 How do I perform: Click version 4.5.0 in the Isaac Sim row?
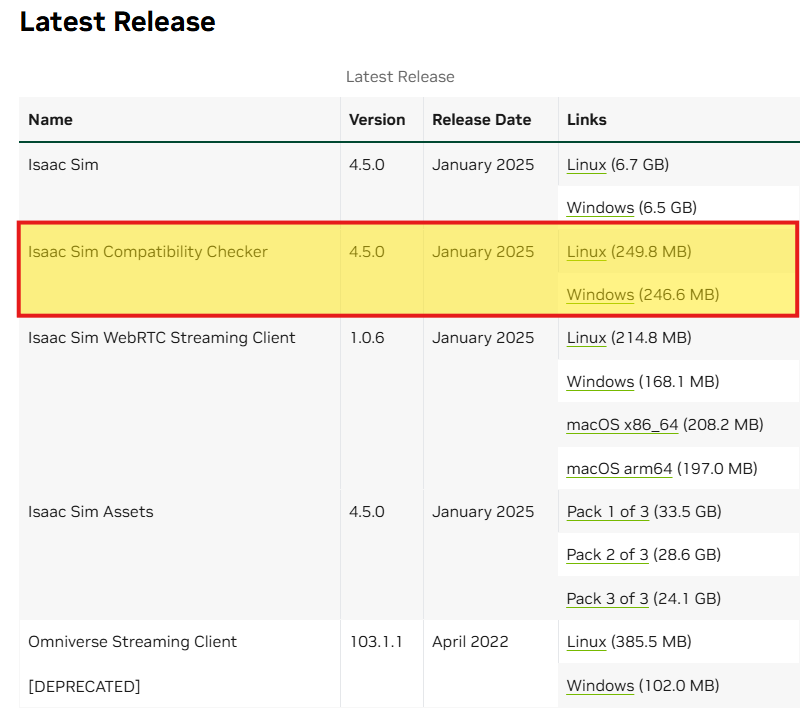point(367,165)
